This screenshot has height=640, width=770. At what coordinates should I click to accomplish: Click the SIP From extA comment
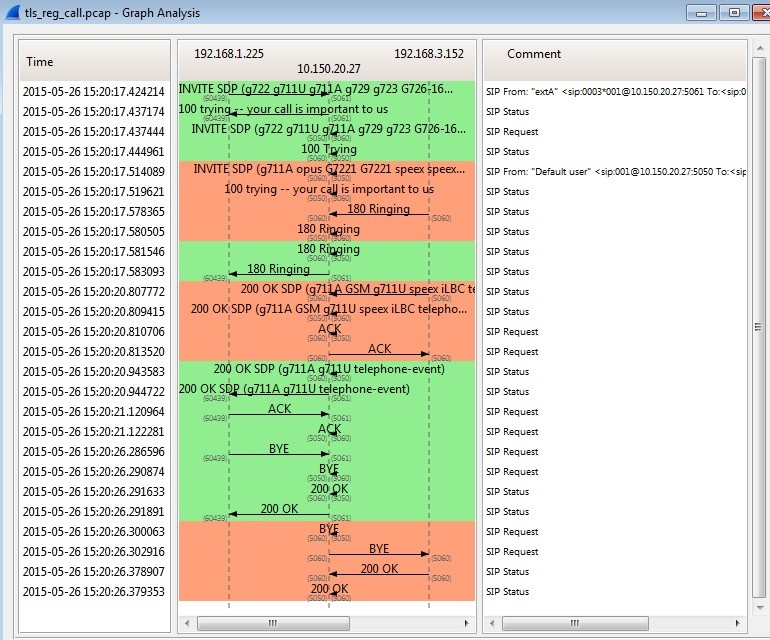click(x=616, y=92)
